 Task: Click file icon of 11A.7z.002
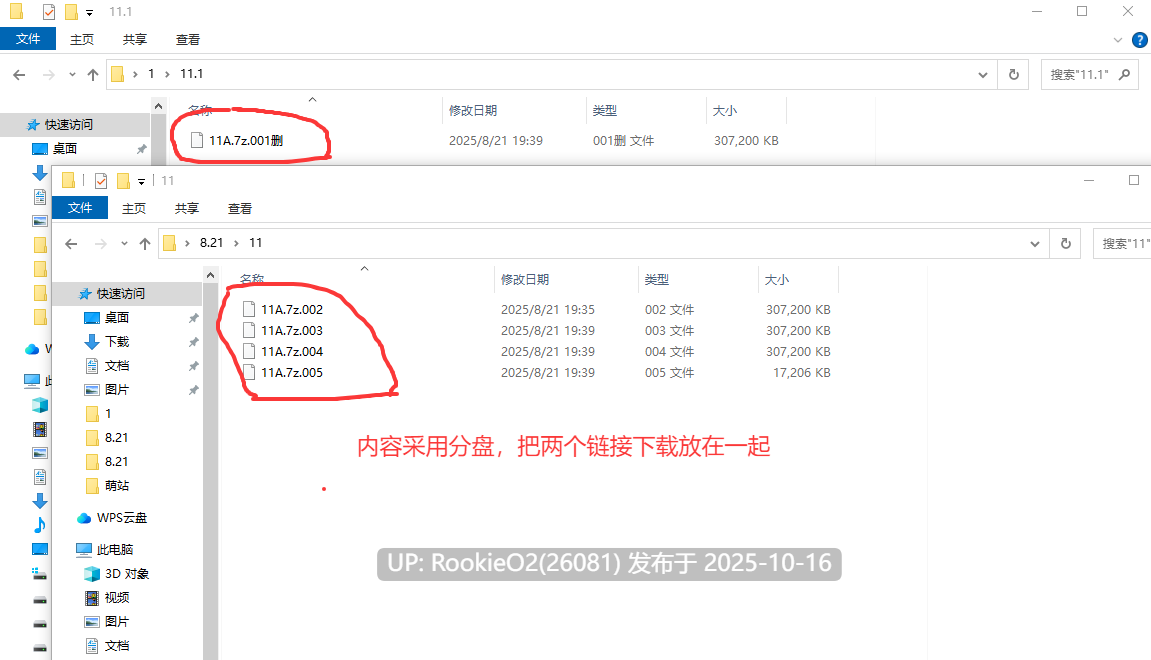(x=249, y=309)
